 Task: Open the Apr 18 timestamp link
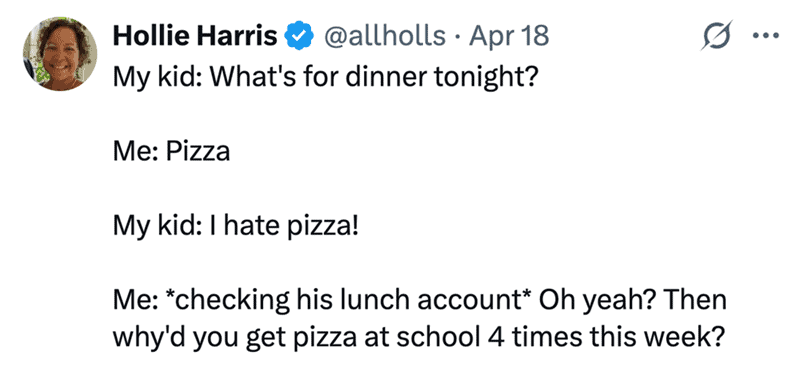tap(509, 36)
